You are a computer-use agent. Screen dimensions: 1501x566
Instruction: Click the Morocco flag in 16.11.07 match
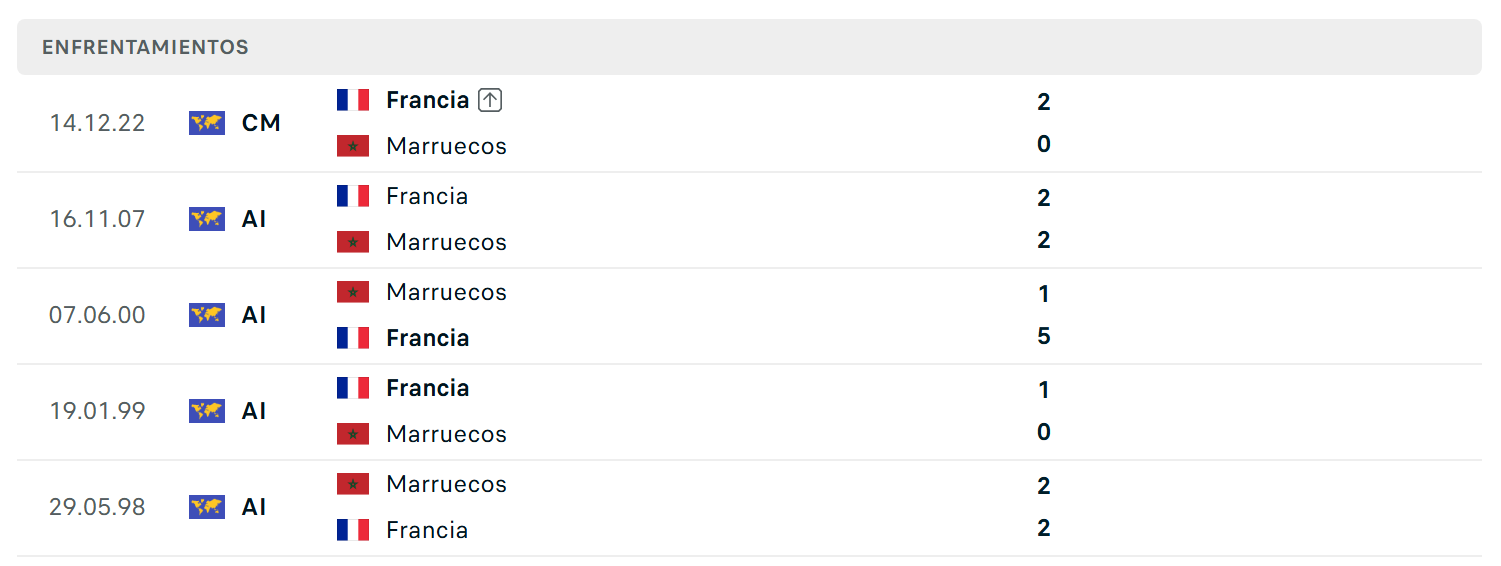353,242
